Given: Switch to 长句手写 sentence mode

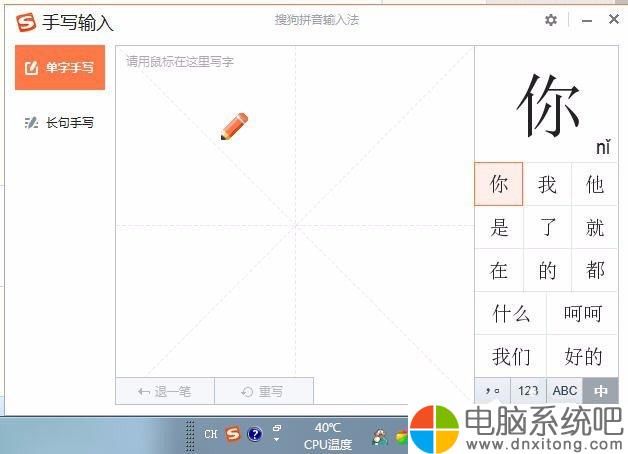Looking at the screenshot, I should coord(60,123).
